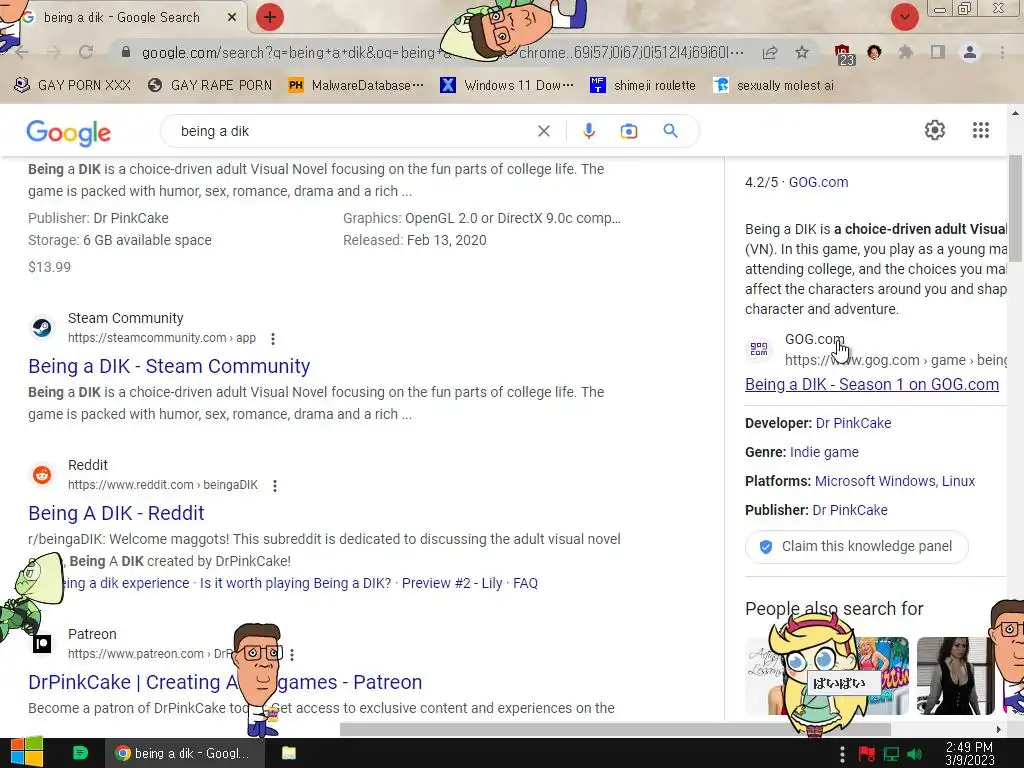The width and height of the screenshot is (1024, 768).
Task: Open 'Being A DIK - Reddit' result
Action: point(116,513)
